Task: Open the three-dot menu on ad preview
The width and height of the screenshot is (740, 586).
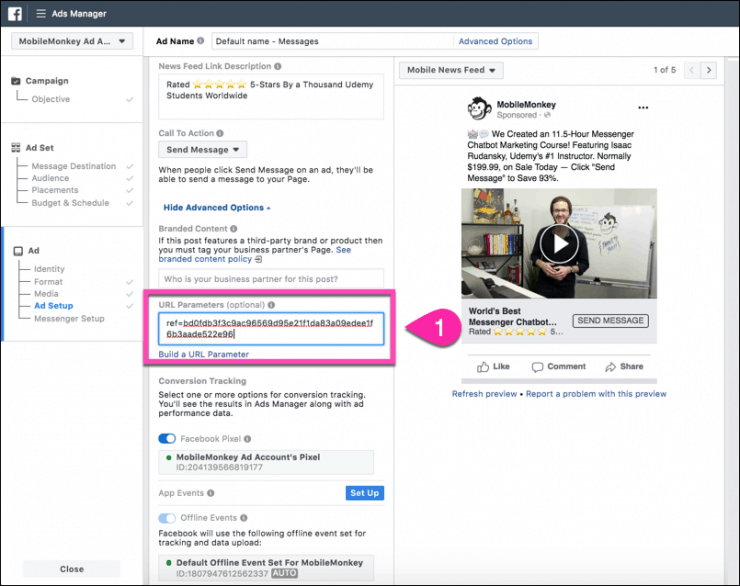Action: click(x=643, y=108)
